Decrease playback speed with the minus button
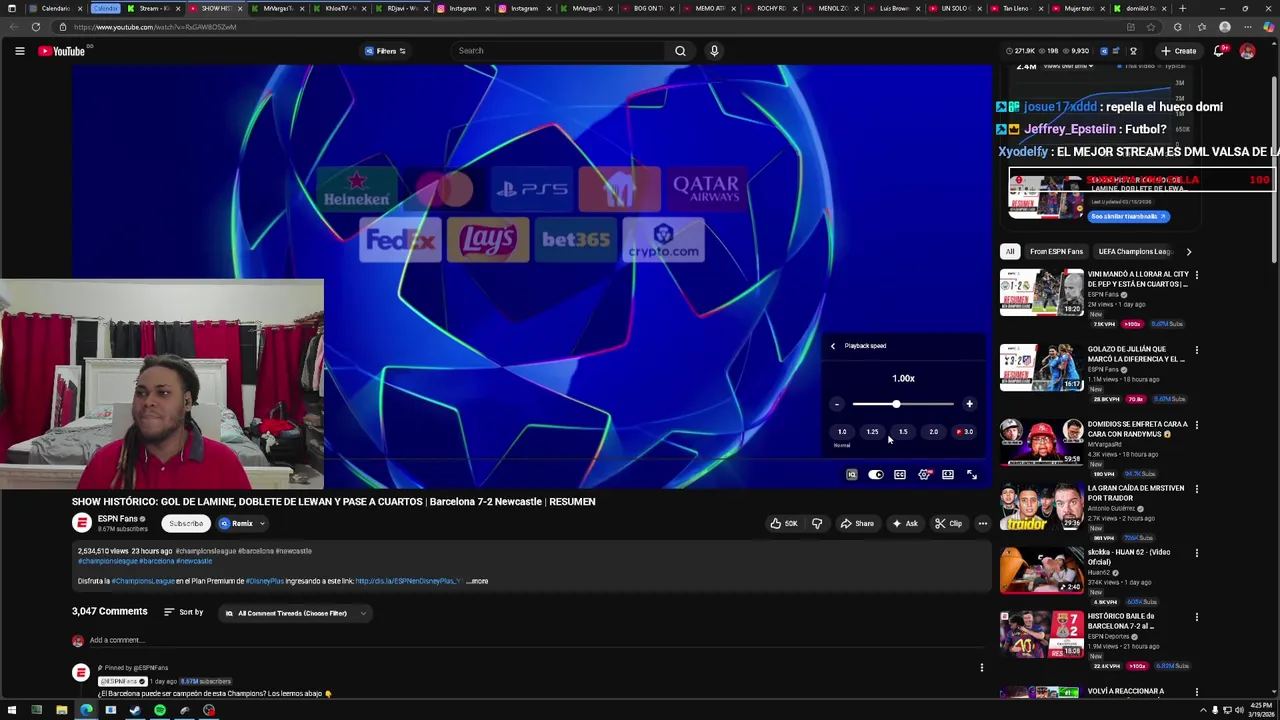The image size is (1280, 720). tap(837, 404)
